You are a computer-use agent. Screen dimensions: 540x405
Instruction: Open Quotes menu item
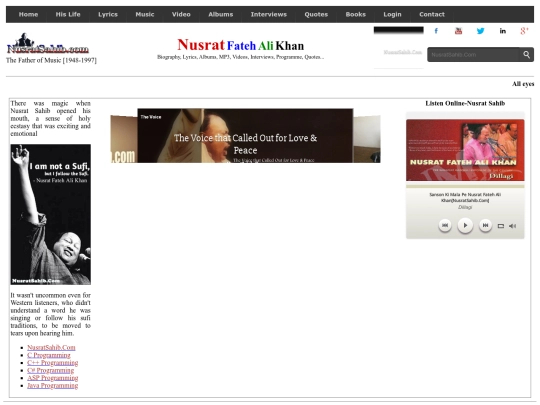click(316, 14)
